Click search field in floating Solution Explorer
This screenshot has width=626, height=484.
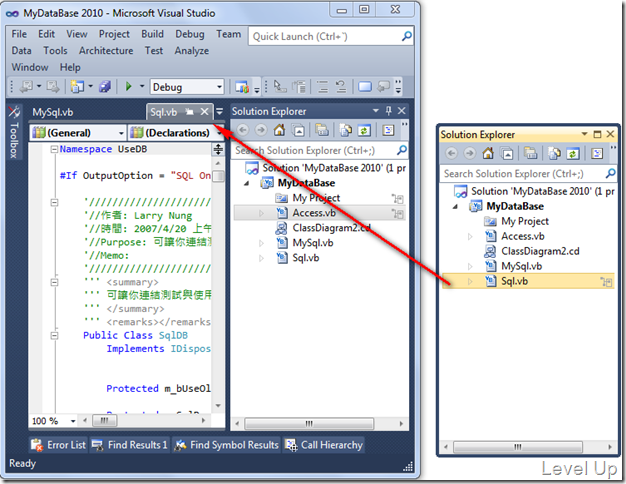pyautogui.click(x=529, y=174)
